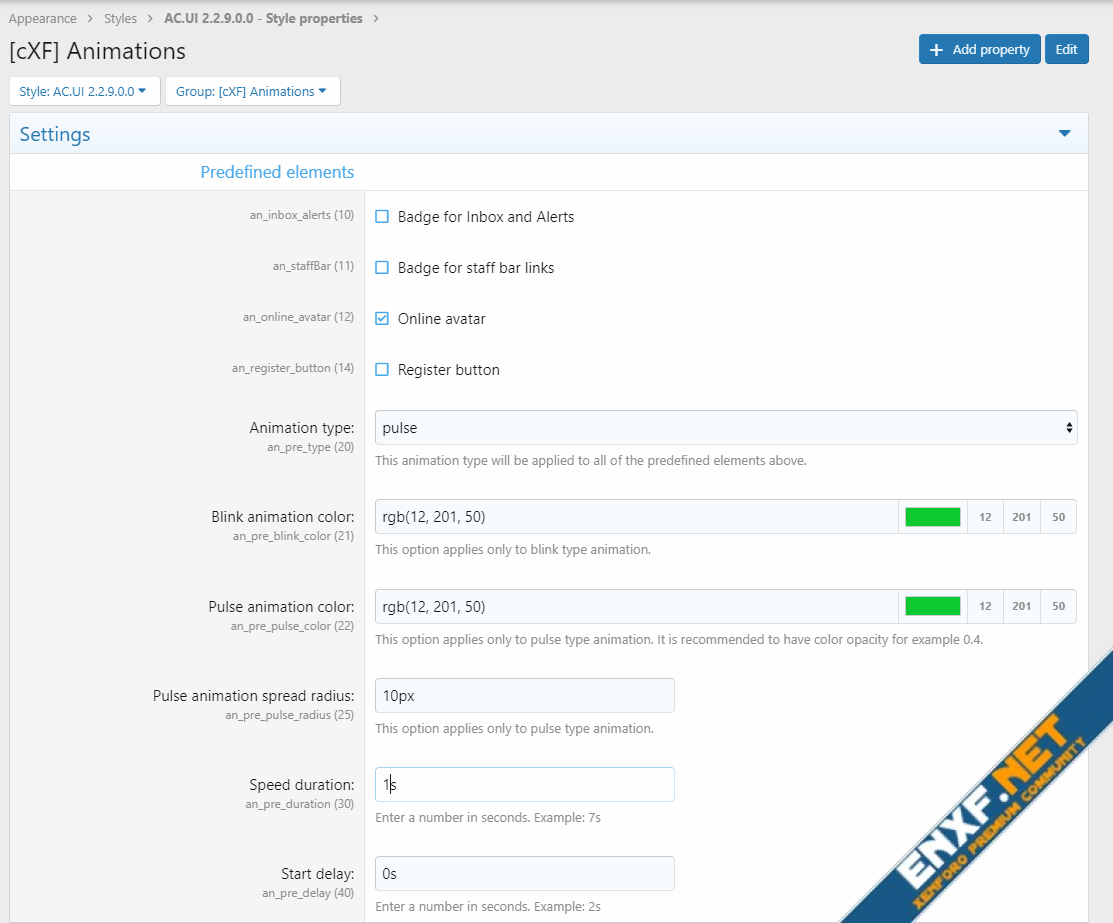The image size is (1113, 923).
Task: Enable the Register button checkbox
Action: click(382, 370)
